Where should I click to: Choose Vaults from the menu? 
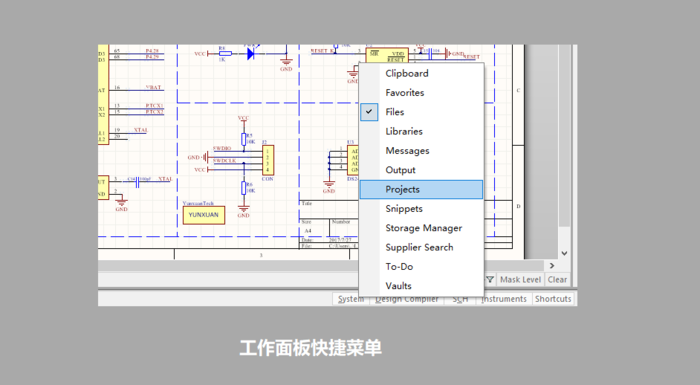(x=421, y=286)
